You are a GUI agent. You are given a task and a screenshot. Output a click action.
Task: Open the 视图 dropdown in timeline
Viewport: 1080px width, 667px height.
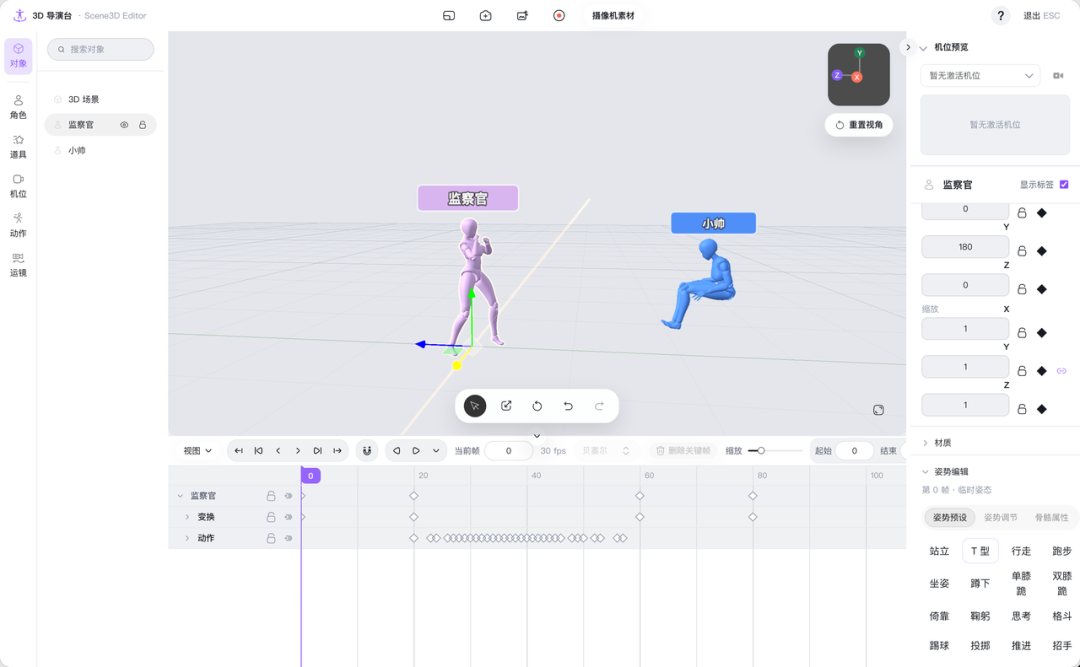pos(197,451)
